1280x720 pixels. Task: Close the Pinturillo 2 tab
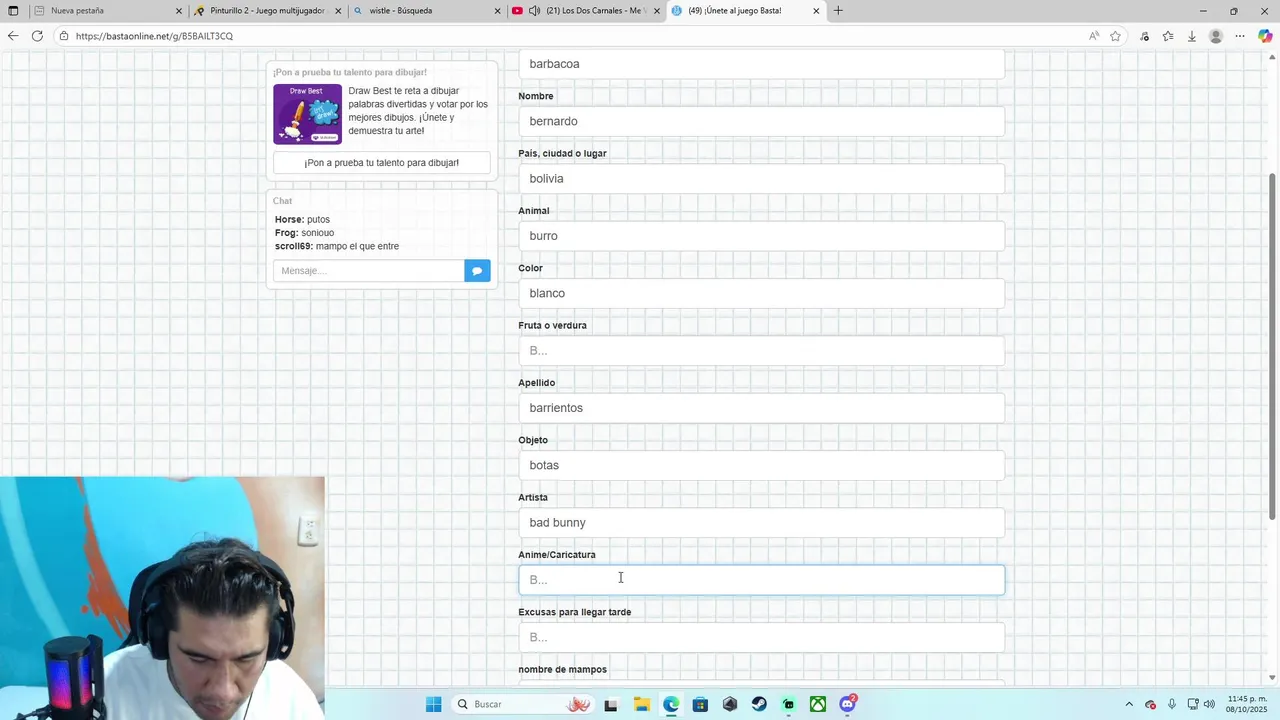pos(338,11)
